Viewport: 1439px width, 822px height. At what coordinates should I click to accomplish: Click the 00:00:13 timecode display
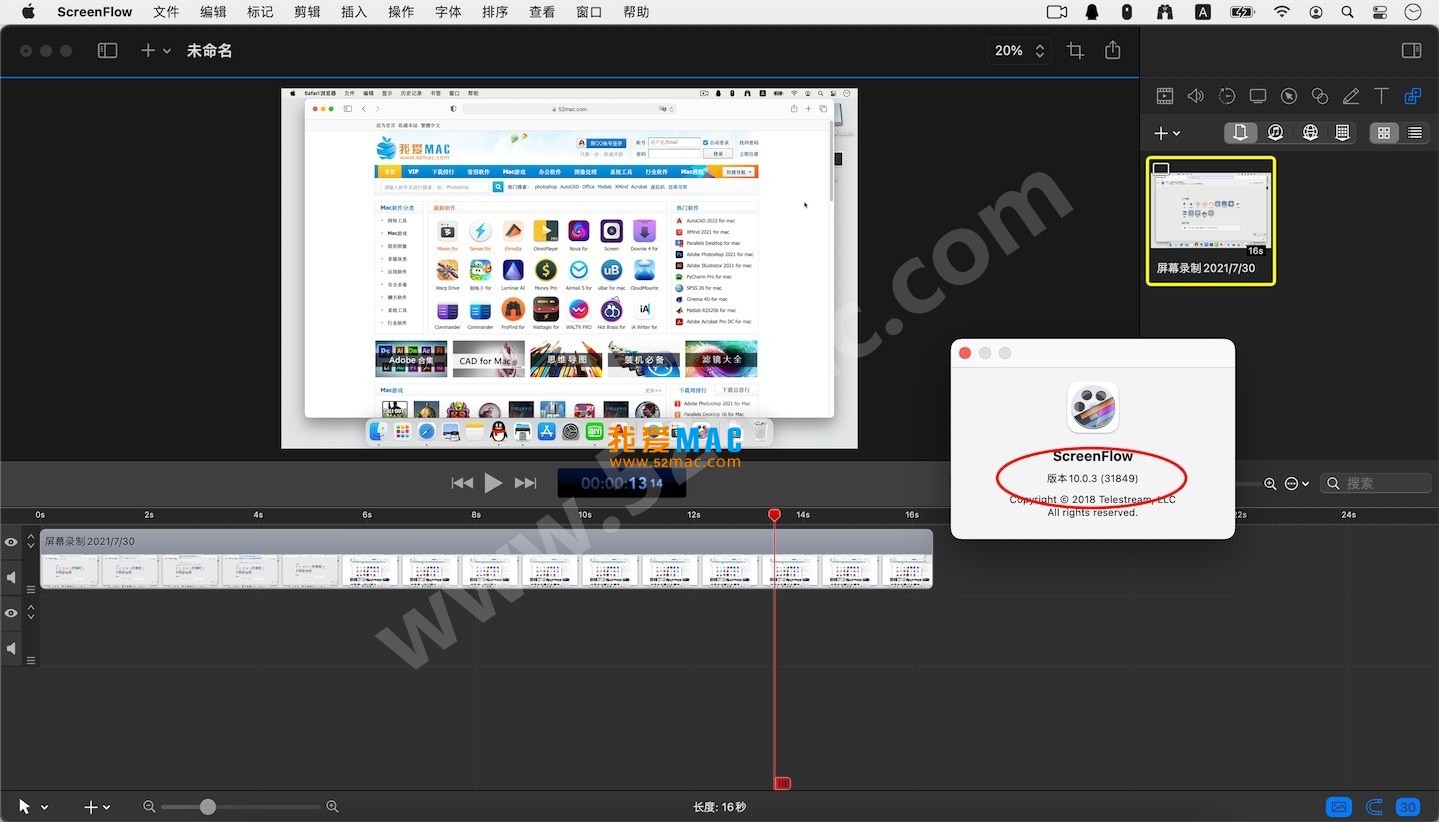tap(621, 483)
